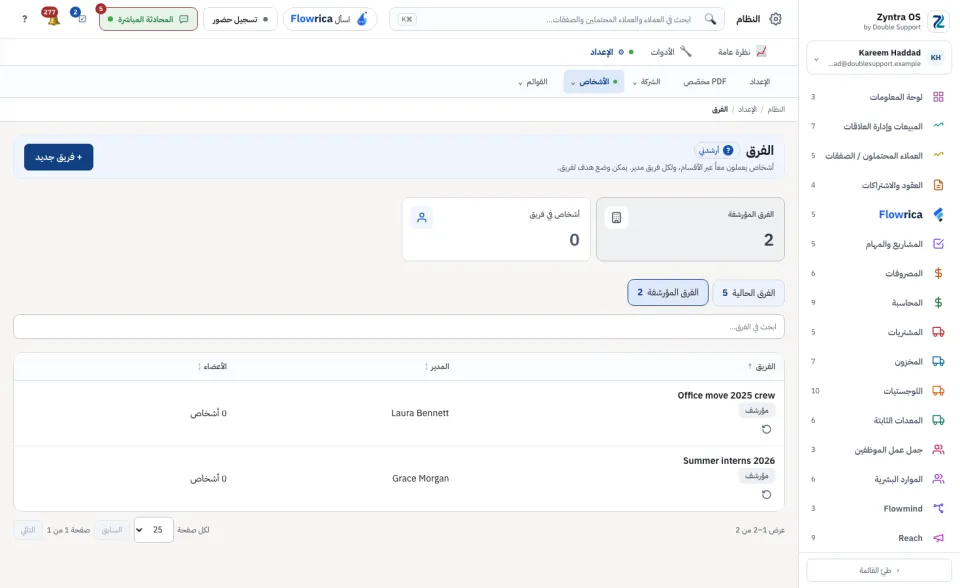Open the الشركة submenu dropdown
Image resolution: width=960 pixels, height=588 pixels.
coord(647,81)
